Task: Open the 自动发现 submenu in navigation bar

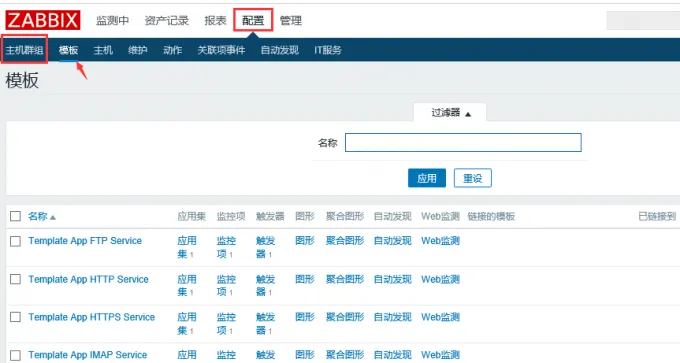Action: click(280, 50)
